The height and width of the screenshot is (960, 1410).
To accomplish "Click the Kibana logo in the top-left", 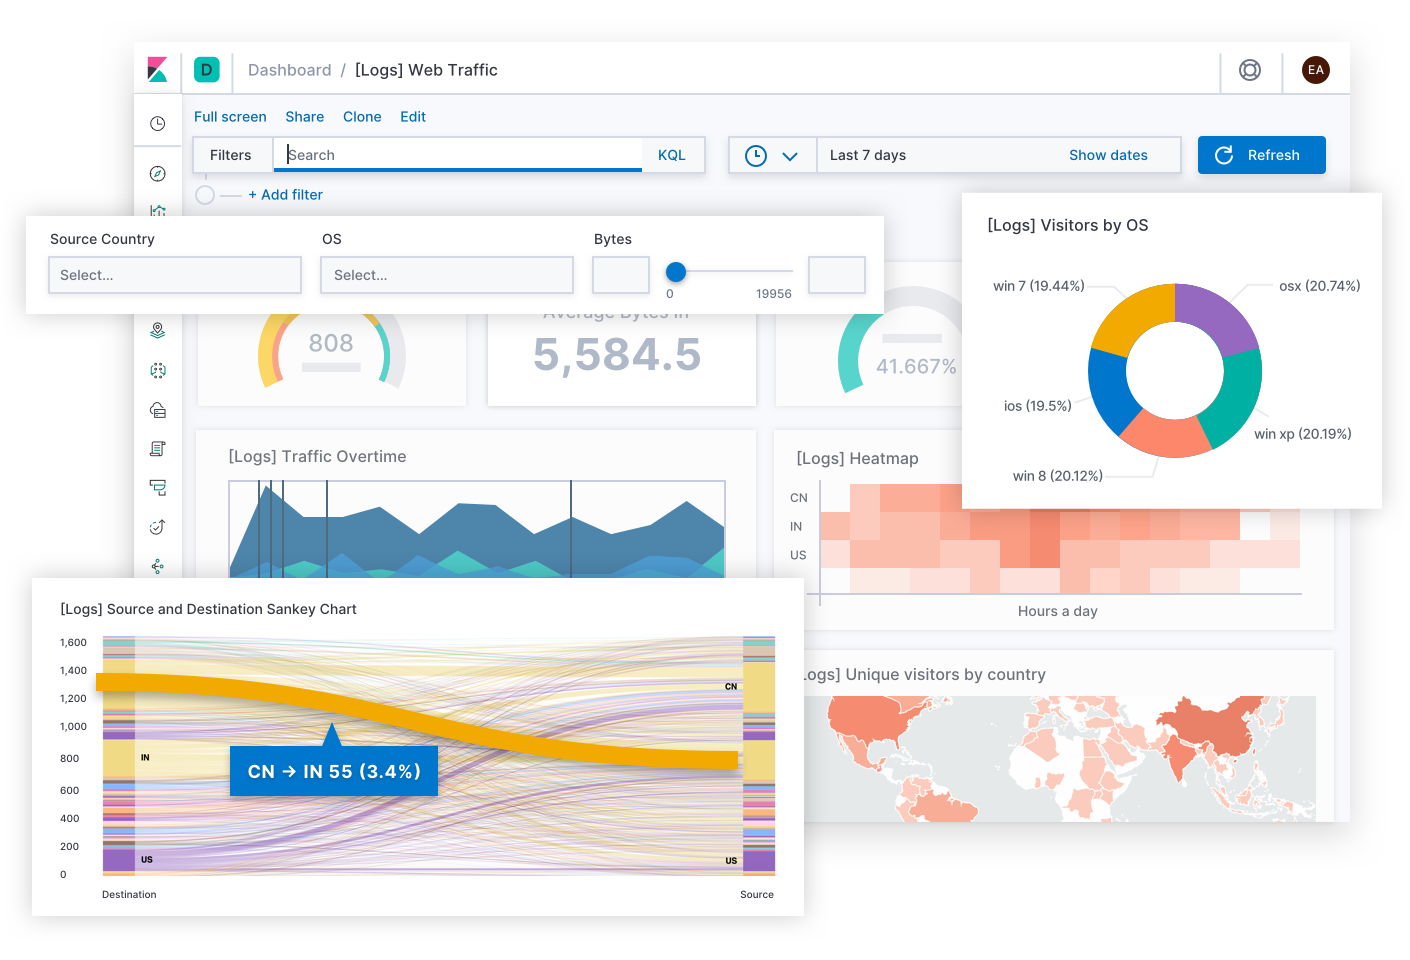I will point(157,70).
